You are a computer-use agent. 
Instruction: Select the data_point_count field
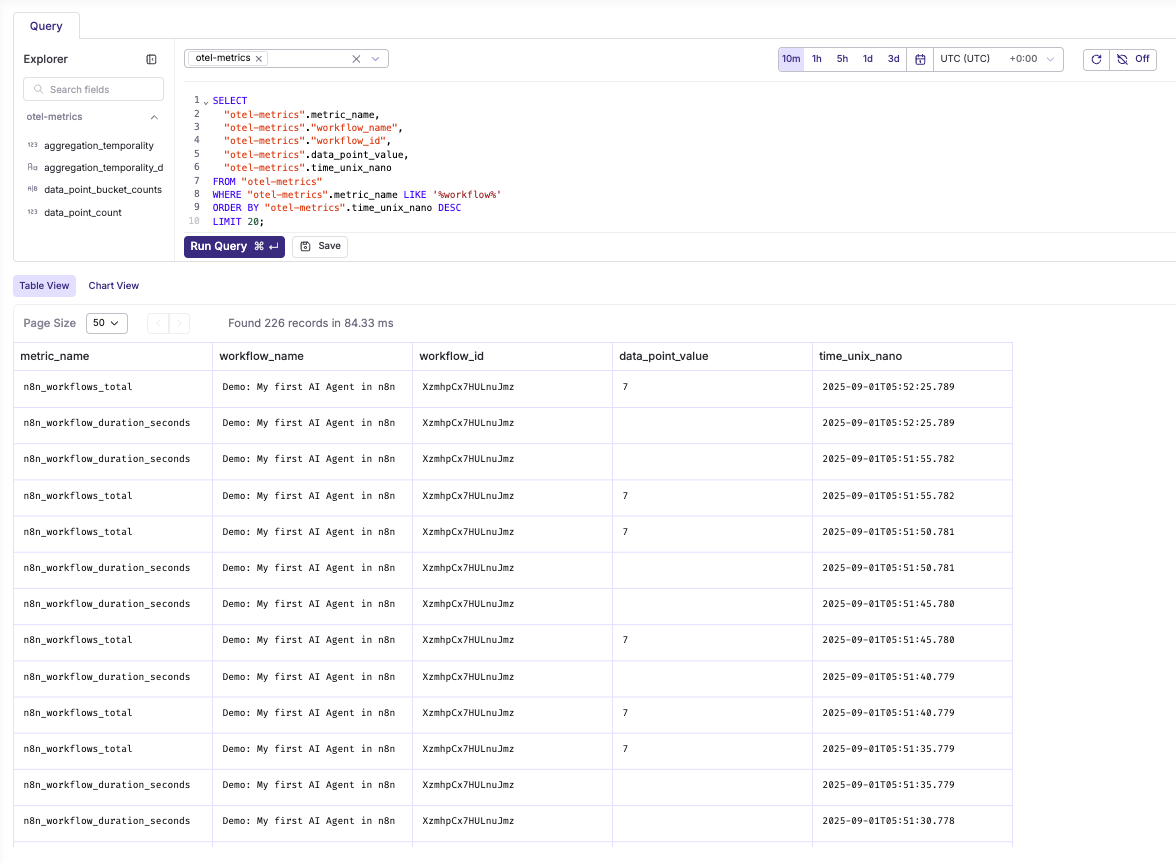pyautogui.click(x=82, y=212)
